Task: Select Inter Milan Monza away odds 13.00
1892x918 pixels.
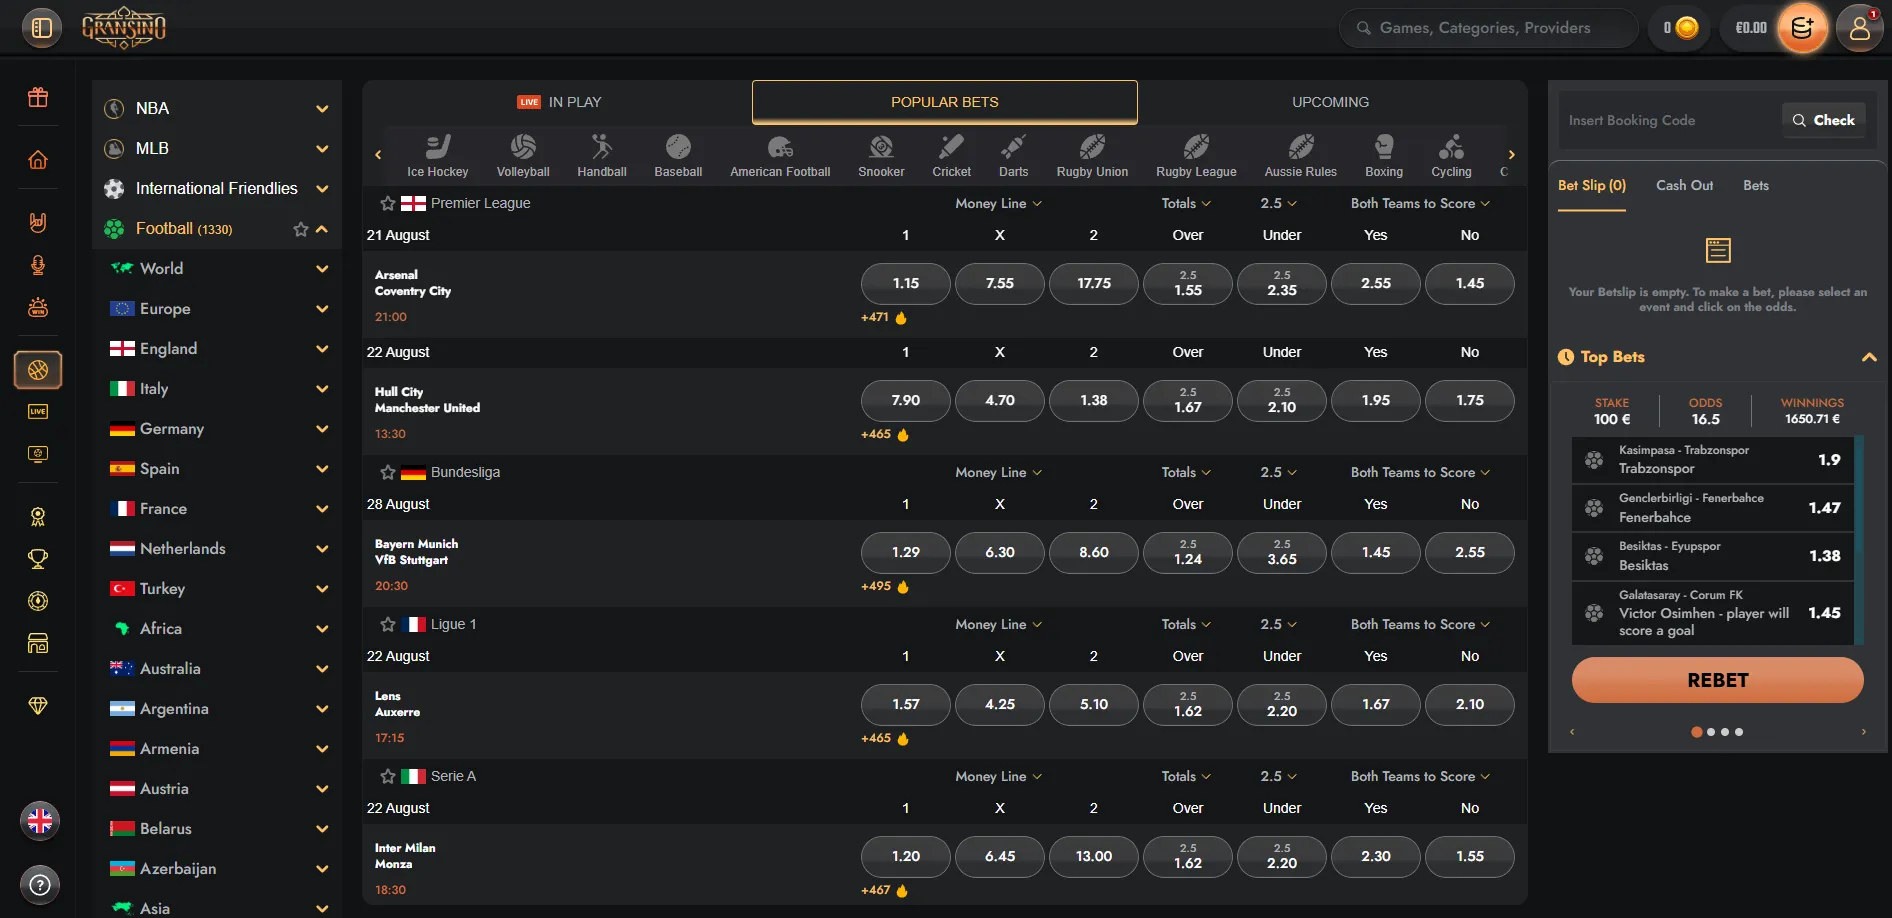Action: click(1094, 856)
